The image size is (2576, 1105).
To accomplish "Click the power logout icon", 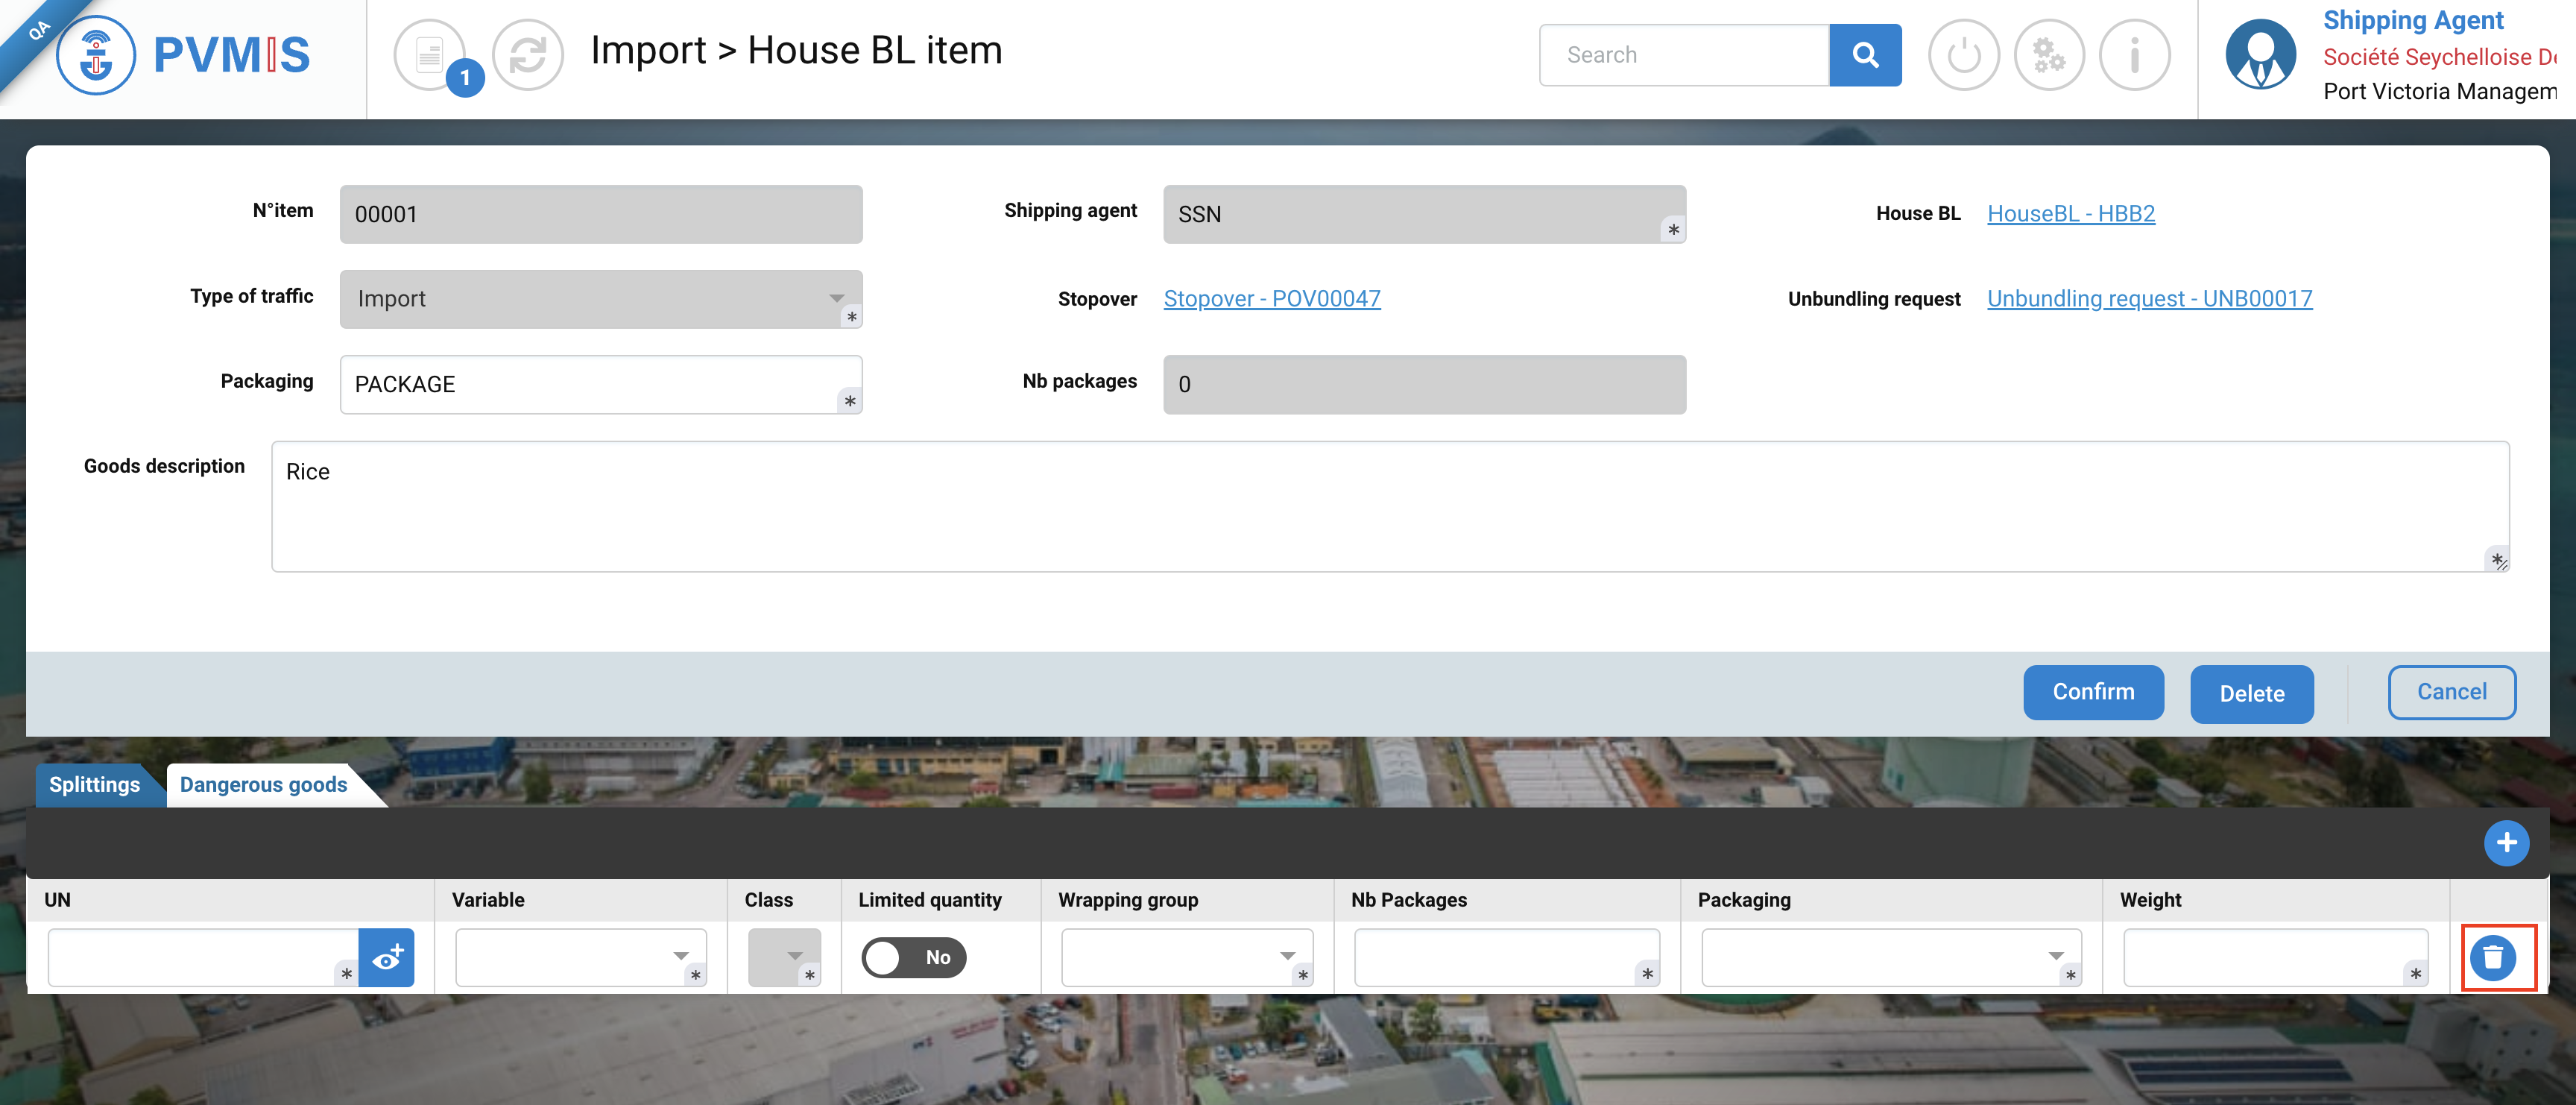I will (1963, 55).
